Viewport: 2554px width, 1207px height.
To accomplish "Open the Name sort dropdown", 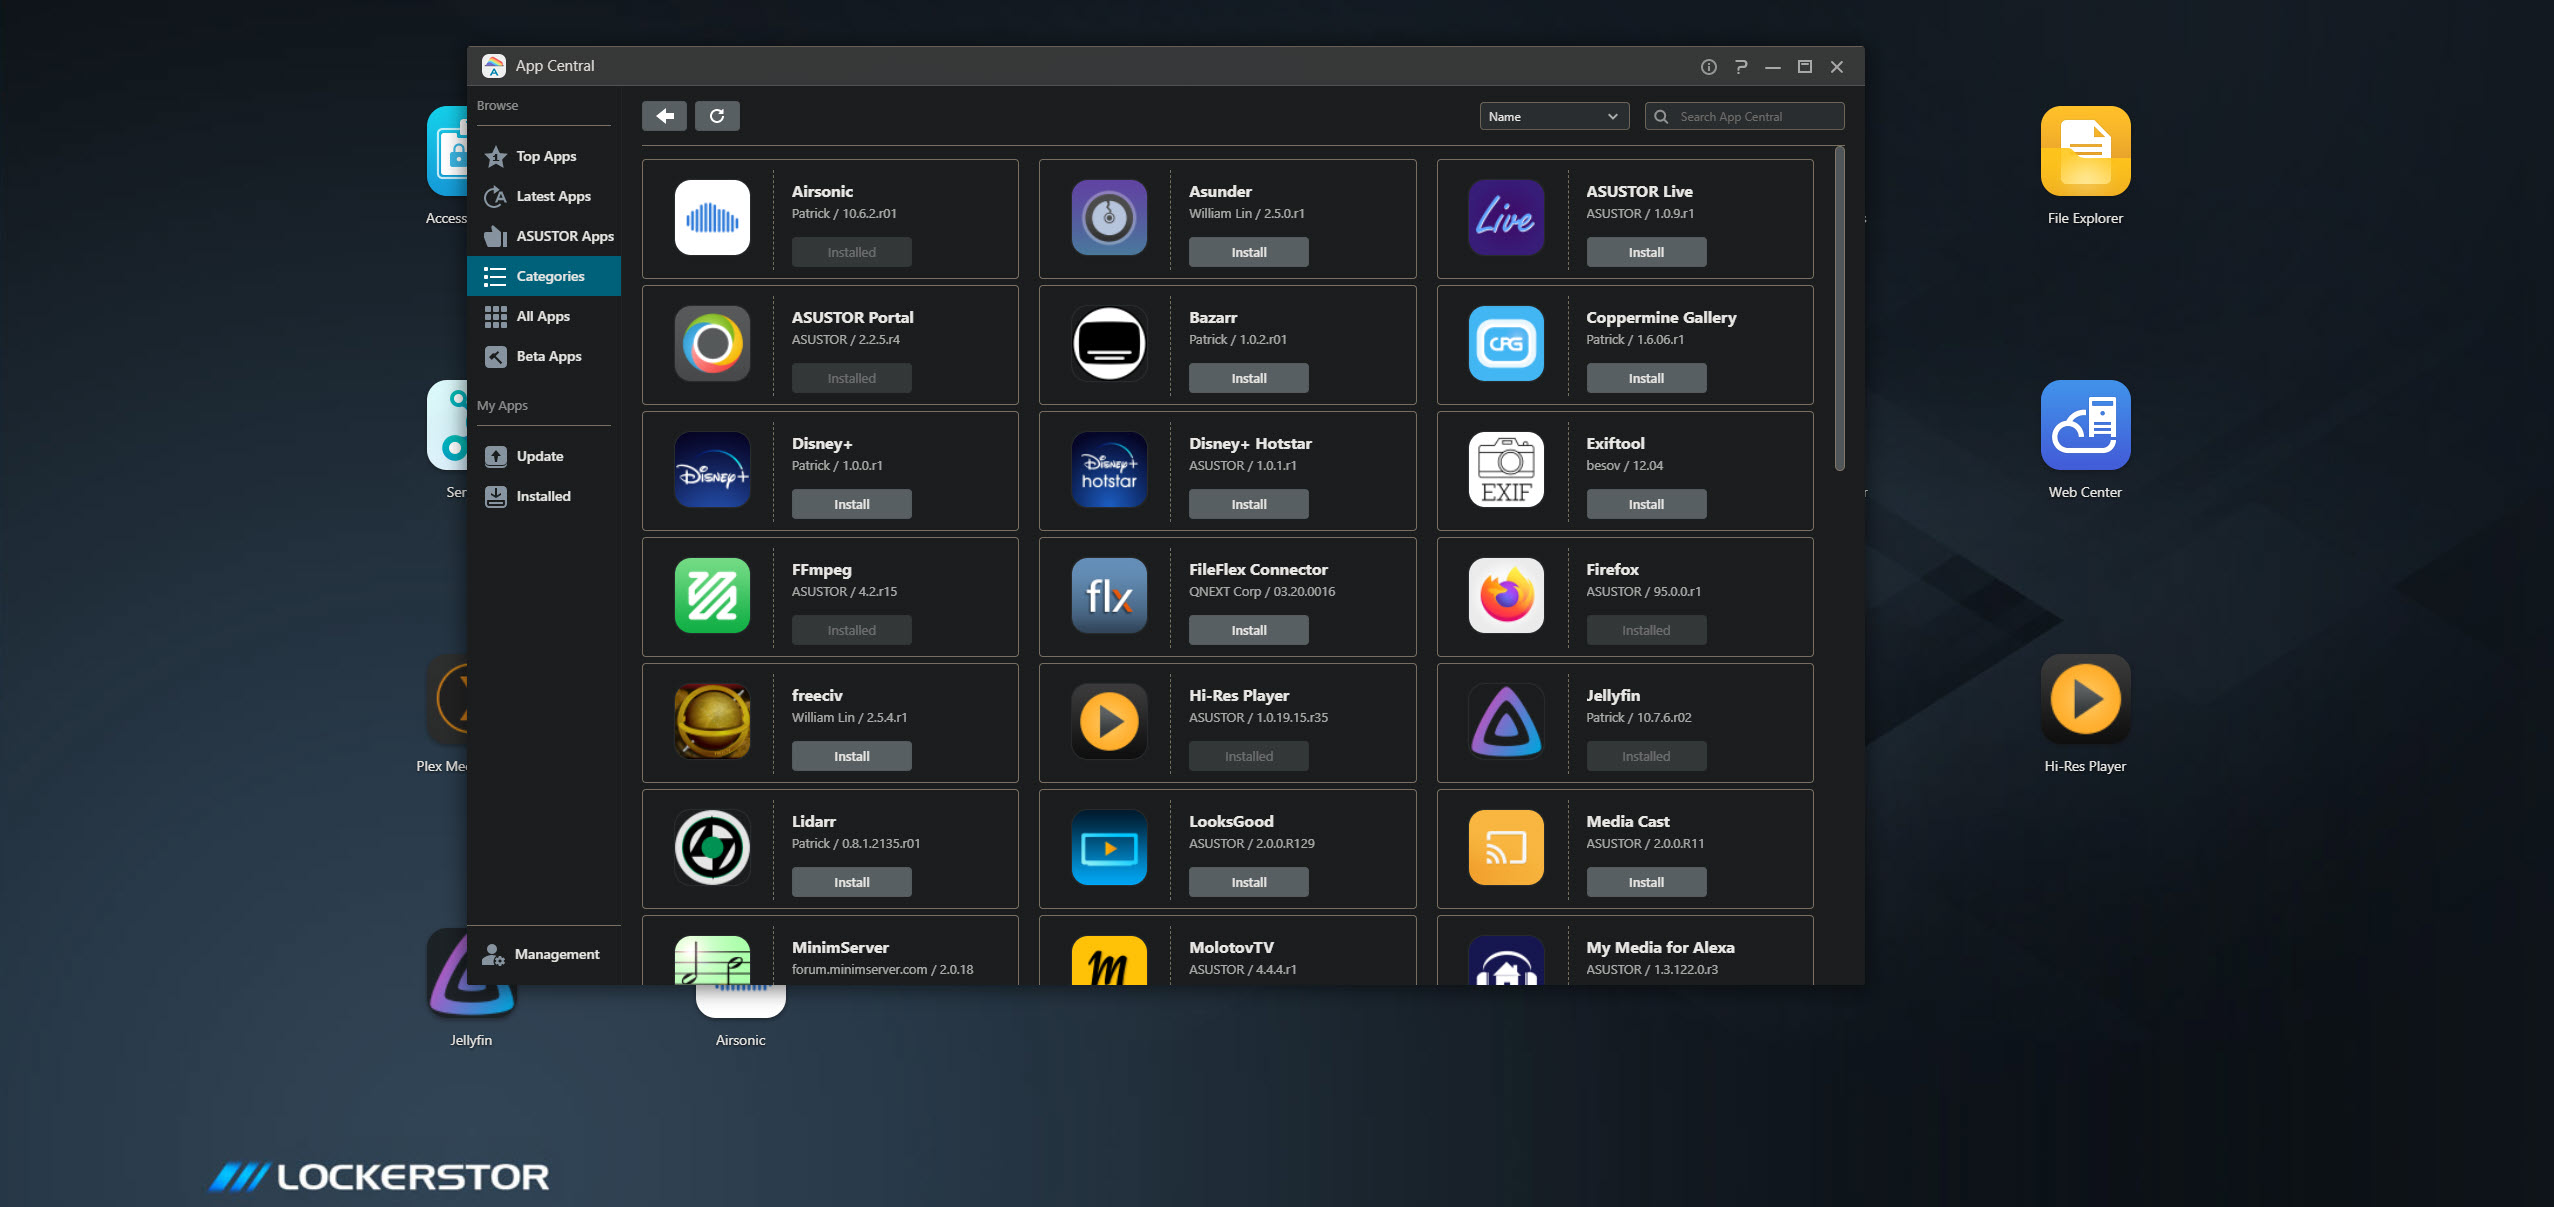I will coord(1551,116).
